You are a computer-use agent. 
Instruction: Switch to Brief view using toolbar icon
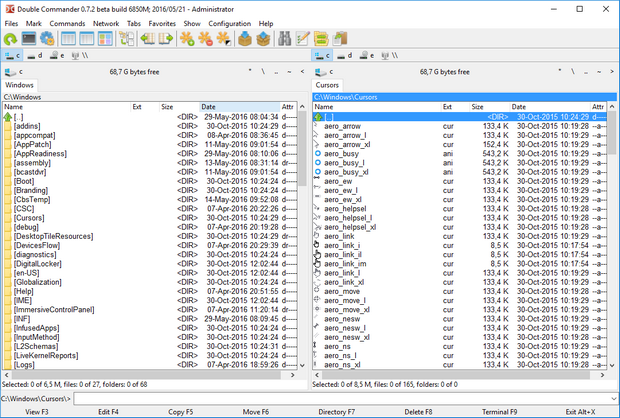[x=68, y=39]
